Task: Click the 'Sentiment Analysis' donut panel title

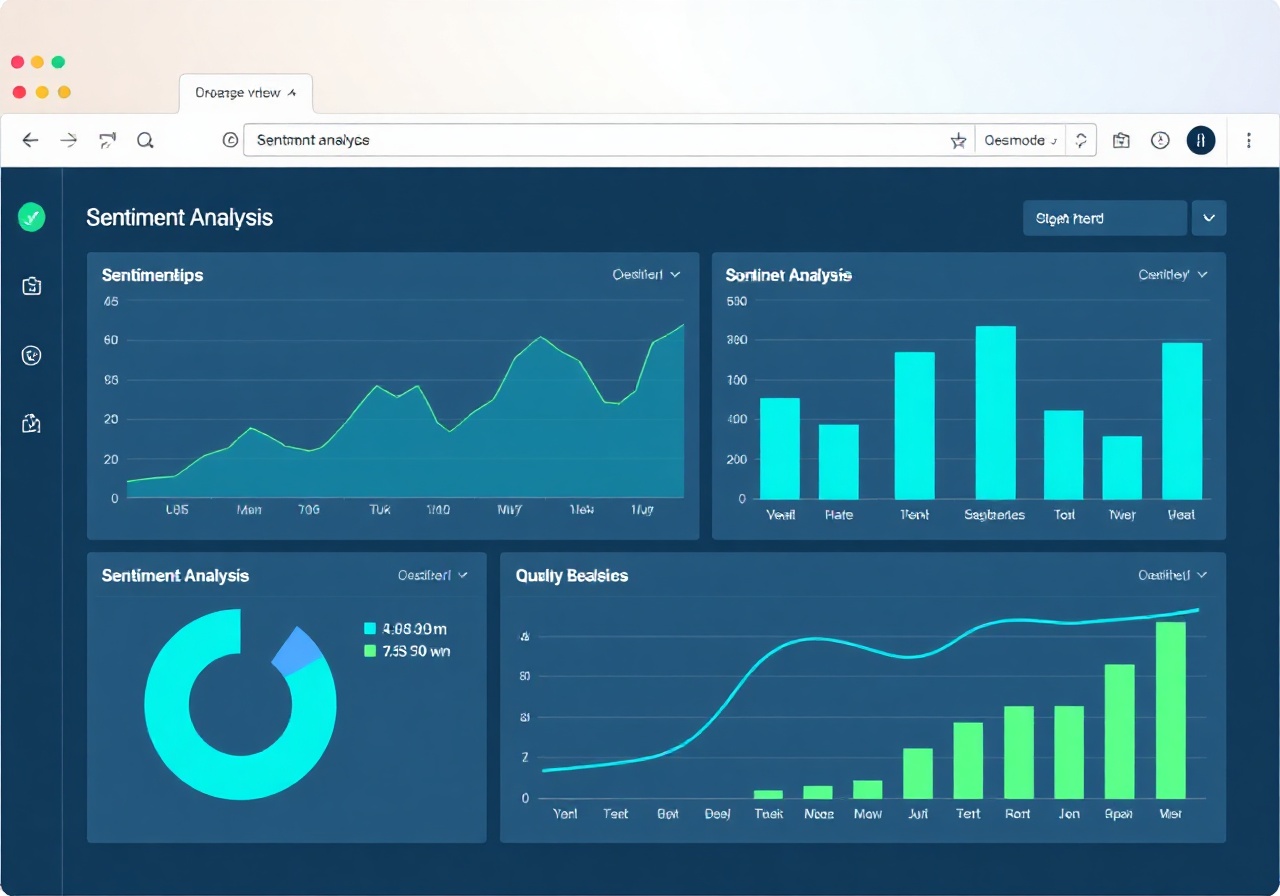Action: click(x=175, y=575)
